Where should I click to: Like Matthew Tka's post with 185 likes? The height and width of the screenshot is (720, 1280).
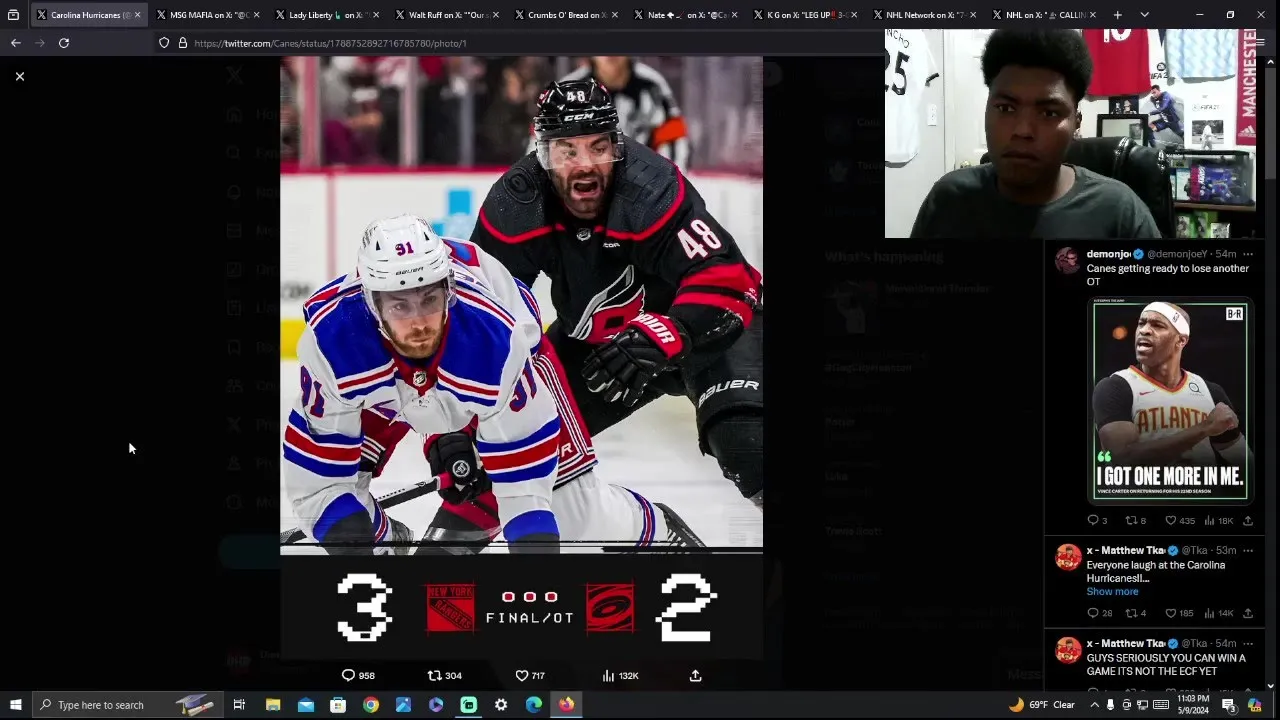[1180, 613]
